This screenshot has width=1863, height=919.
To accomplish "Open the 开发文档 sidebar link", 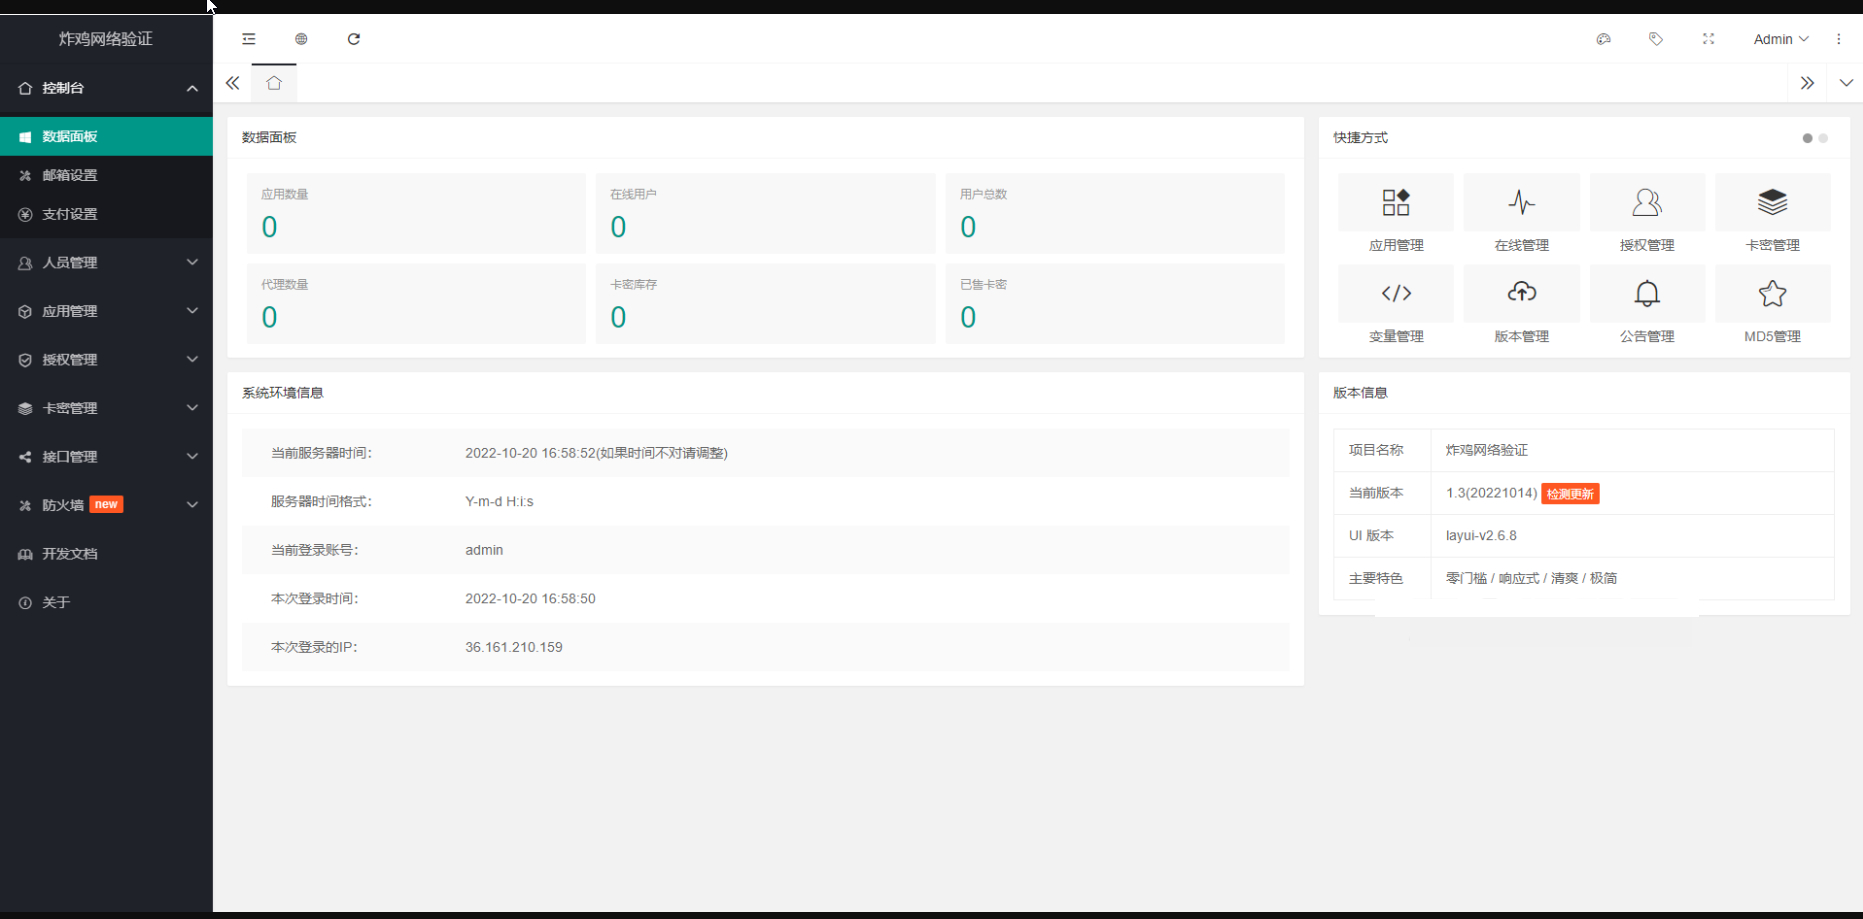I will [x=106, y=554].
